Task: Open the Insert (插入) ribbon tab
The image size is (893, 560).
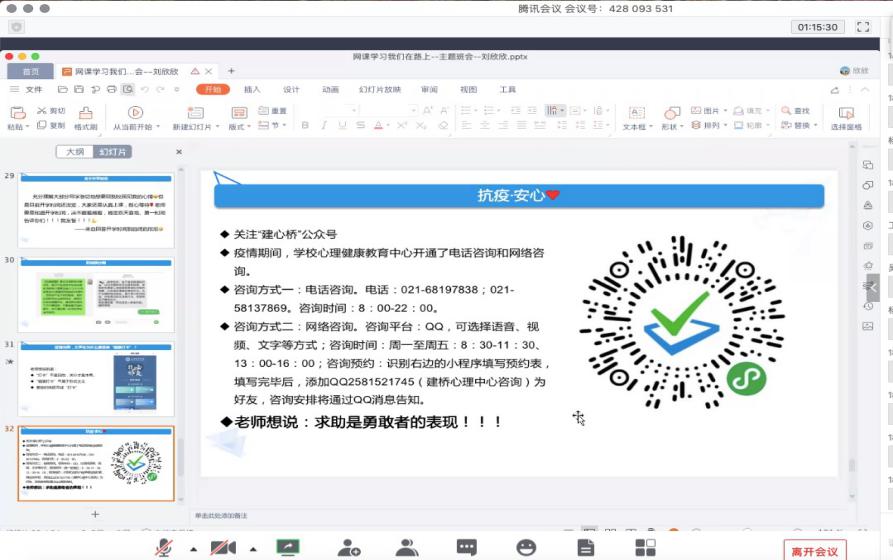Action: coord(252,89)
